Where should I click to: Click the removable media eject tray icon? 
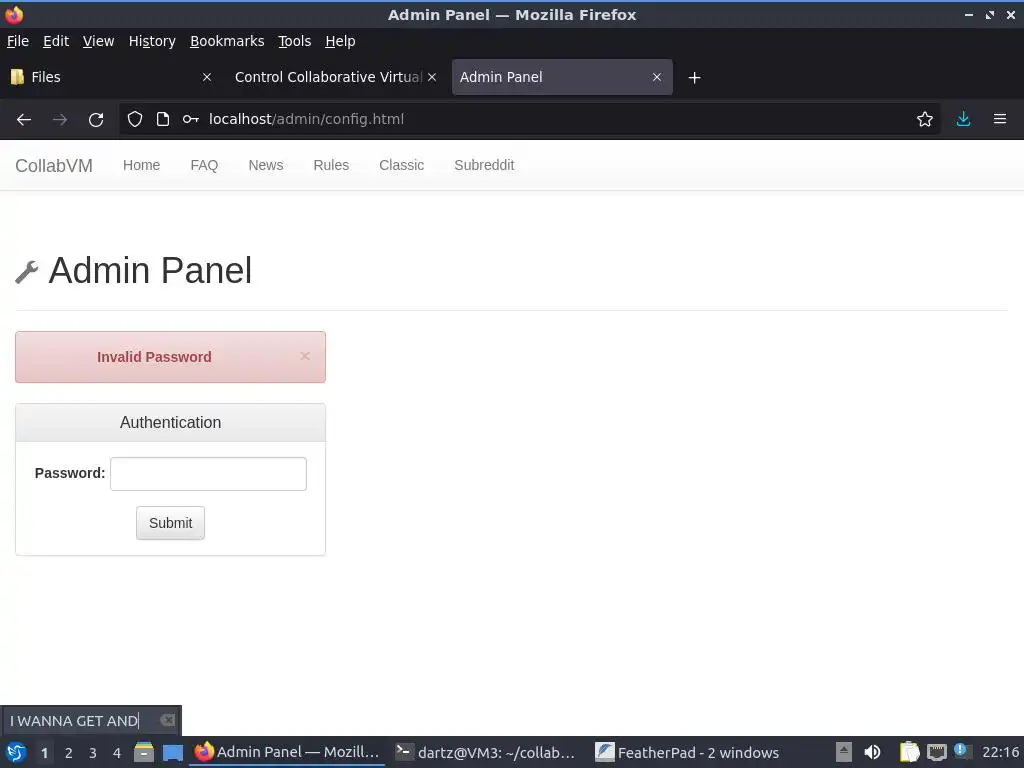[844, 752]
